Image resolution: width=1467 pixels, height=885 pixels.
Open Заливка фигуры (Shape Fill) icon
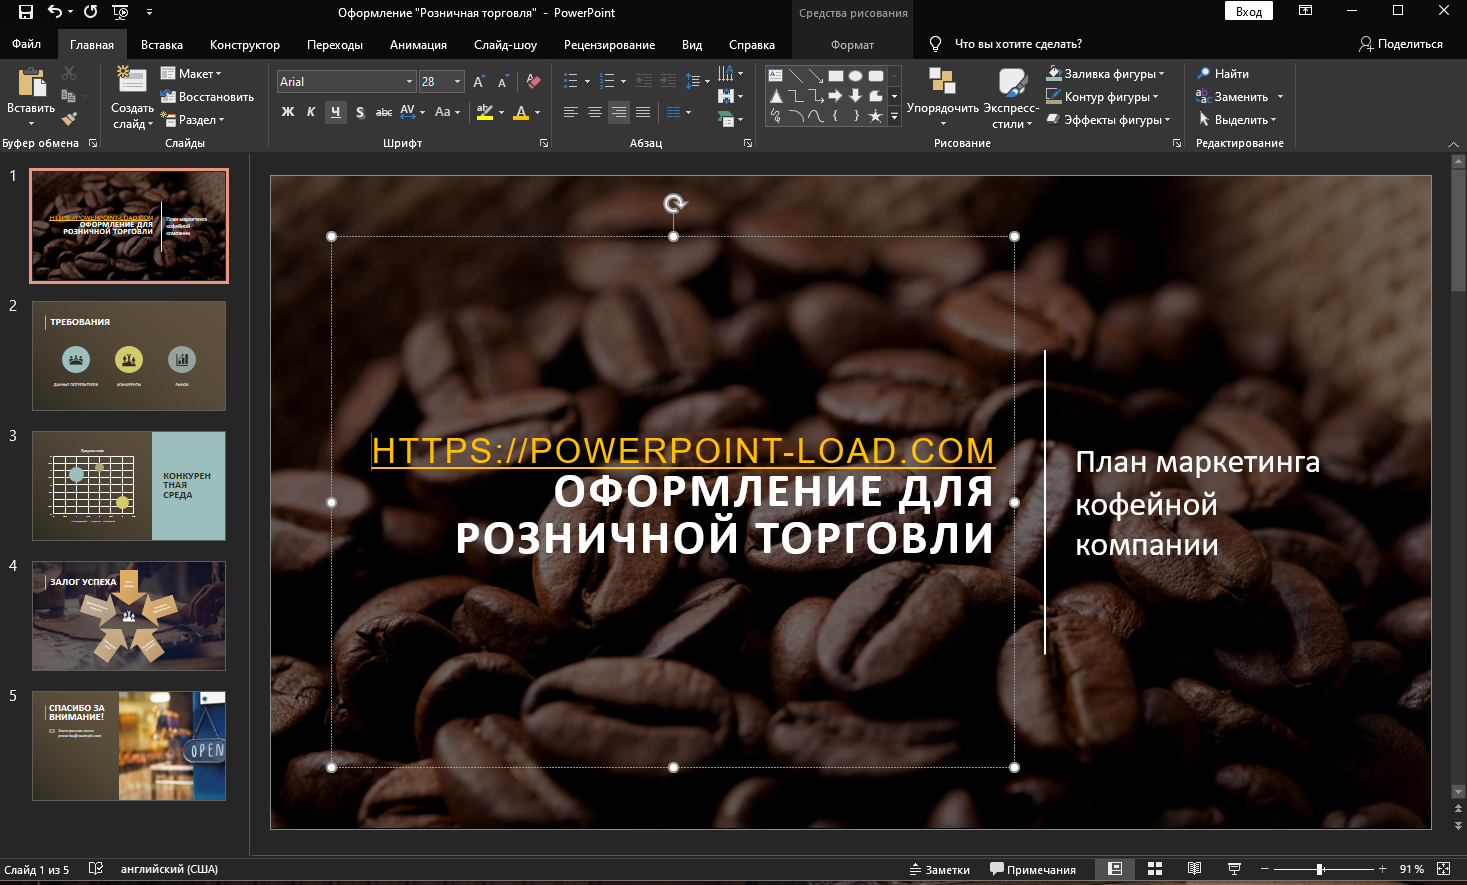click(x=1053, y=73)
